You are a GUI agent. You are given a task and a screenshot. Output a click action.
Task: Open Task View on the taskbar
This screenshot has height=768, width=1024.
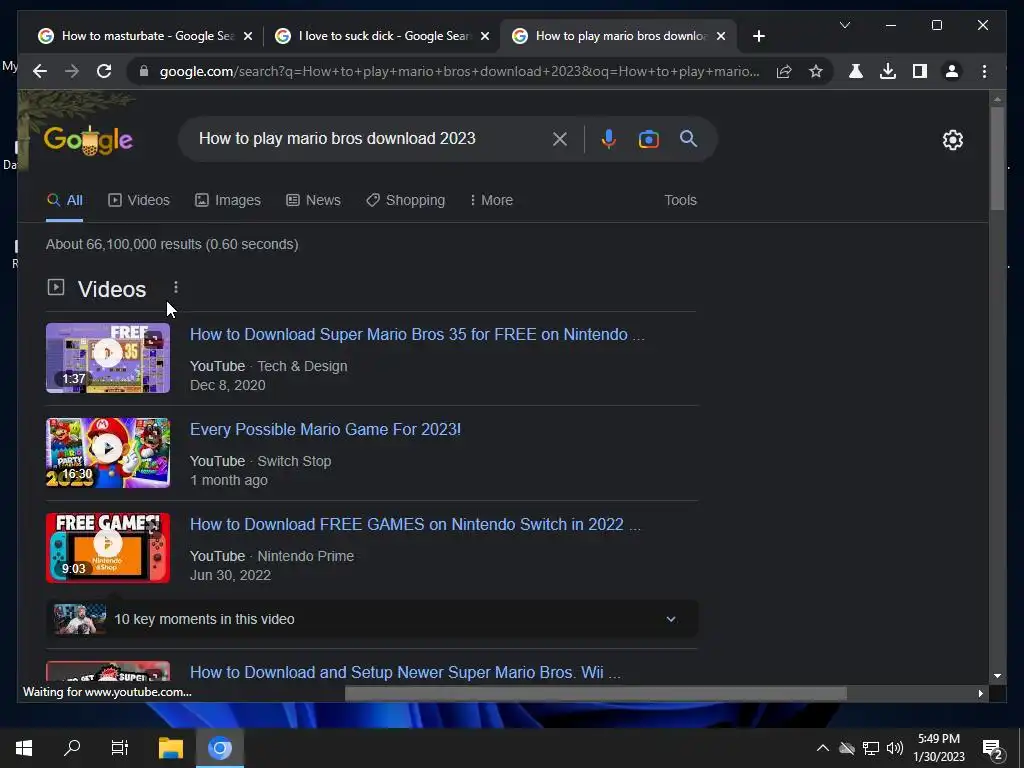[120, 748]
